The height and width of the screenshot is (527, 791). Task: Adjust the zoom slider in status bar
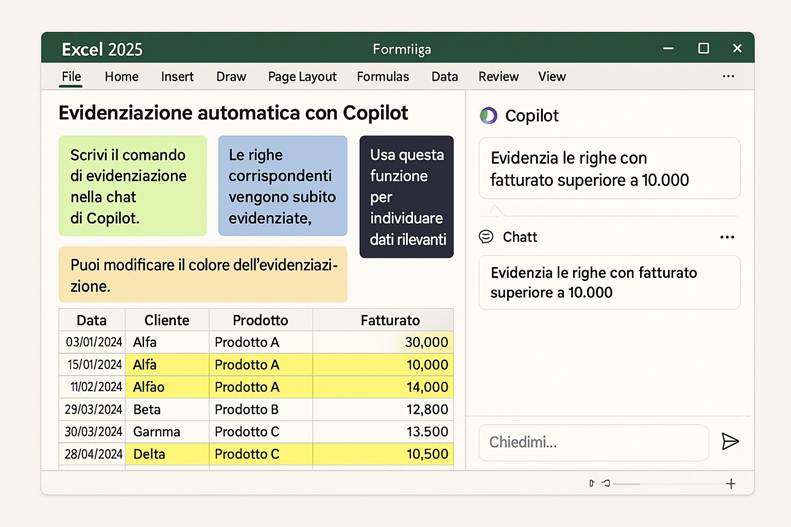click(668, 484)
